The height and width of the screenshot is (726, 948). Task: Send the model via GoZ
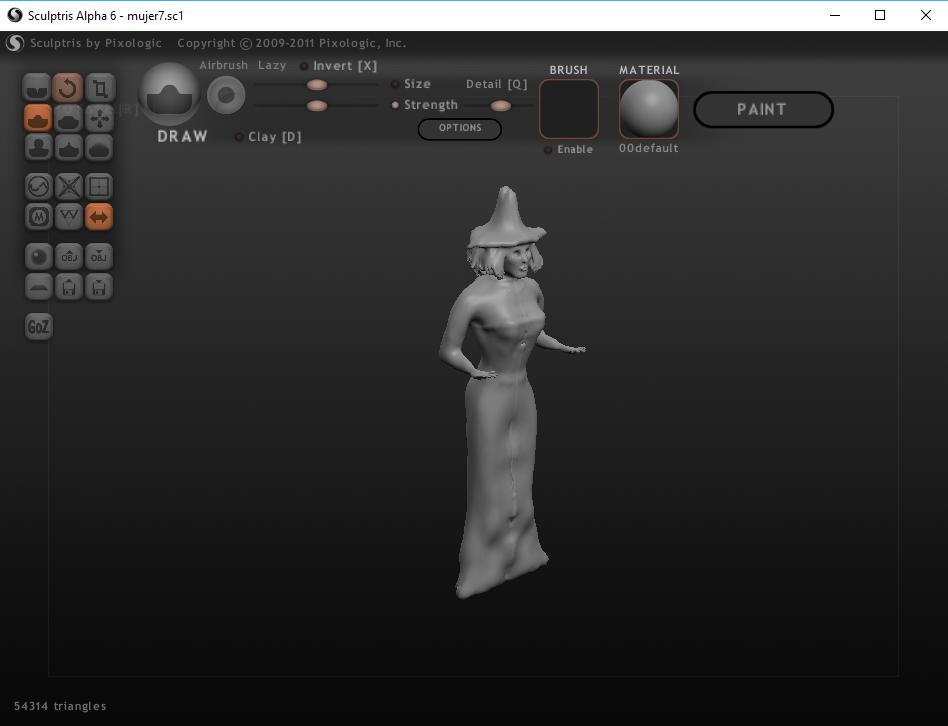39,326
